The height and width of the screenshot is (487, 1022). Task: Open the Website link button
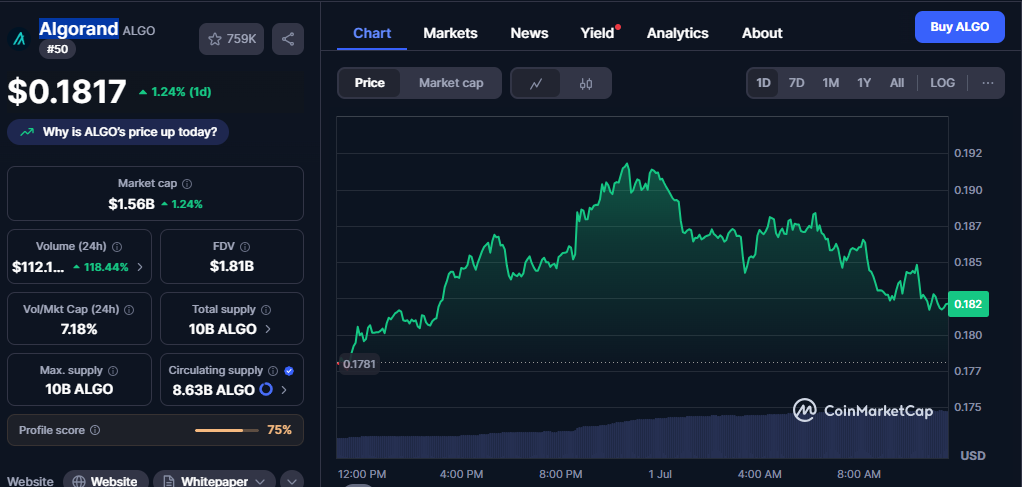(x=106, y=480)
